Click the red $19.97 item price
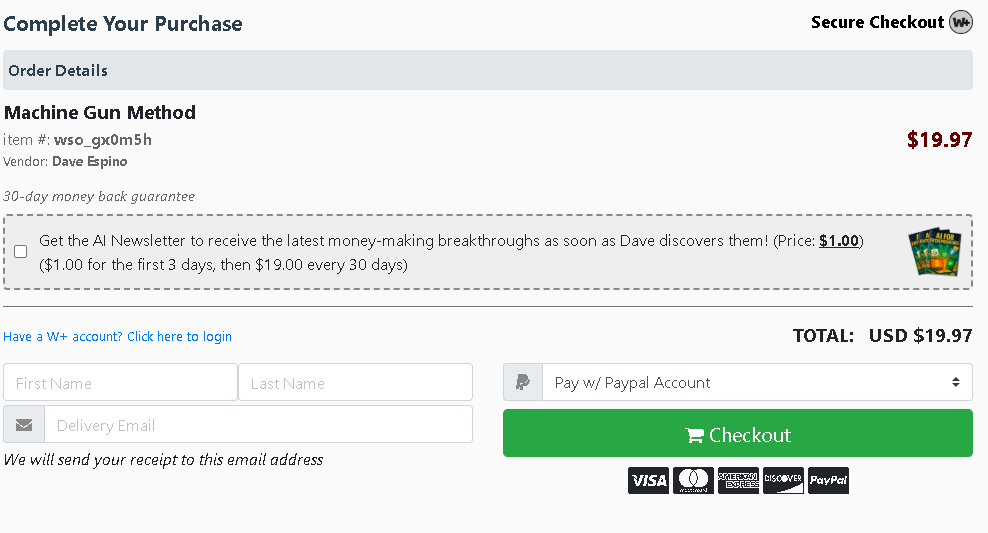Image resolution: width=988 pixels, height=533 pixels. [939, 140]
